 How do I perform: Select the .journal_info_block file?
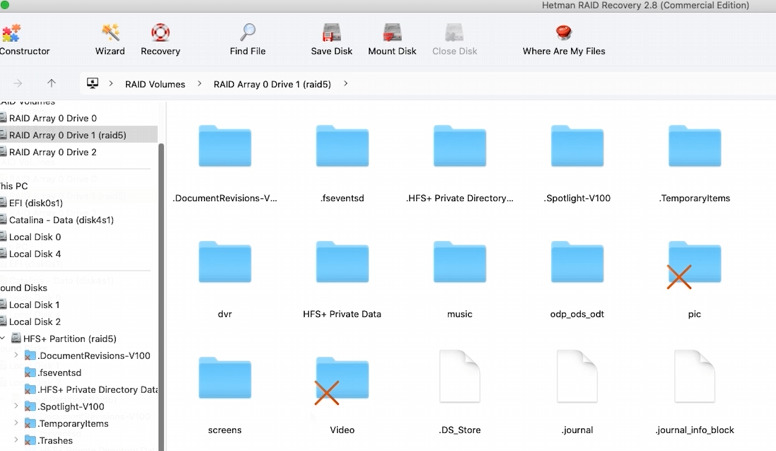(694, 377)
